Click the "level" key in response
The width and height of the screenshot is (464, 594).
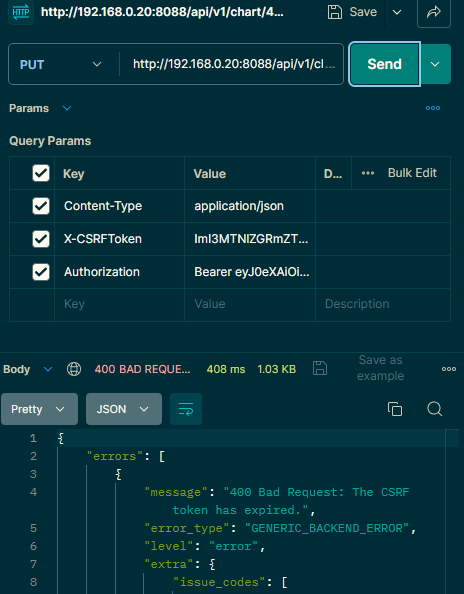(x=169, y=546)
